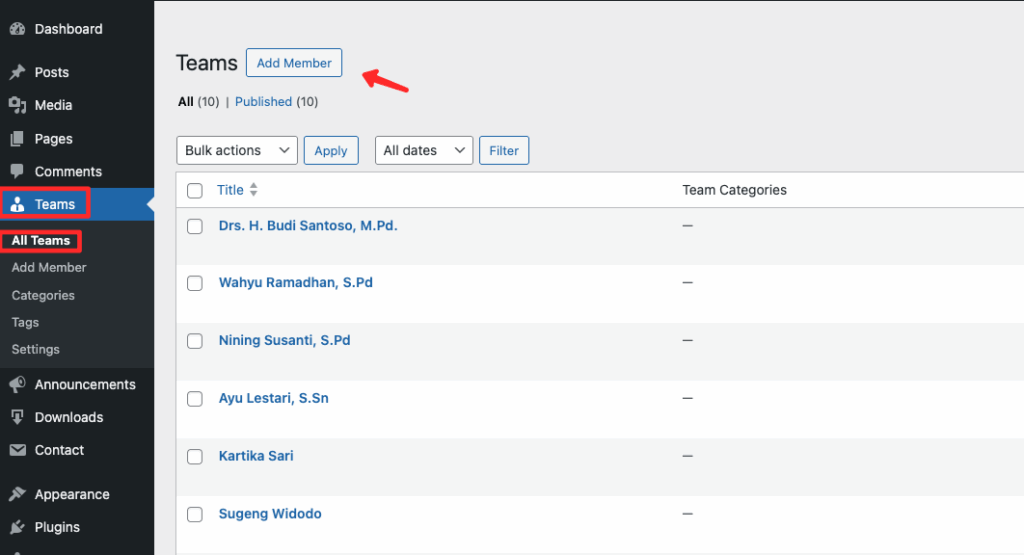Click the Pages stacked-sheets icon
1024x555 pixels.
click(18, 138)
